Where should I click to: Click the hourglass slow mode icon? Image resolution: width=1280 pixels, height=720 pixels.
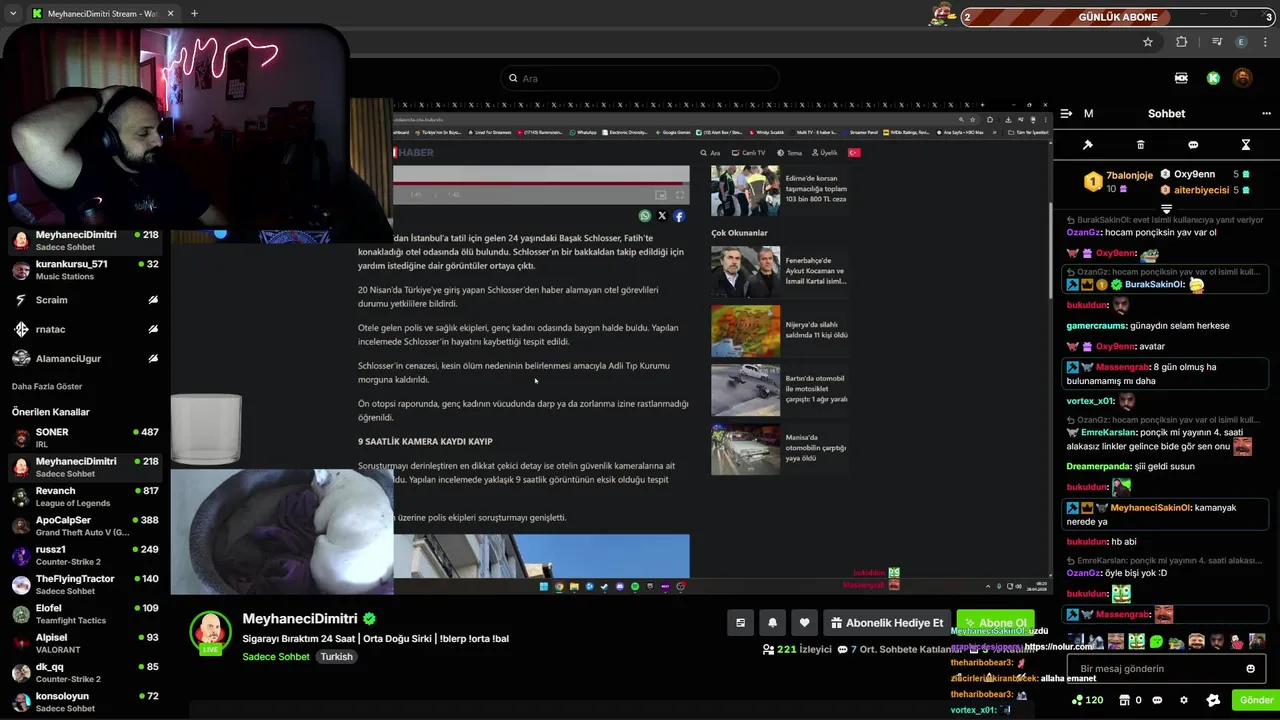[1245, 145]
